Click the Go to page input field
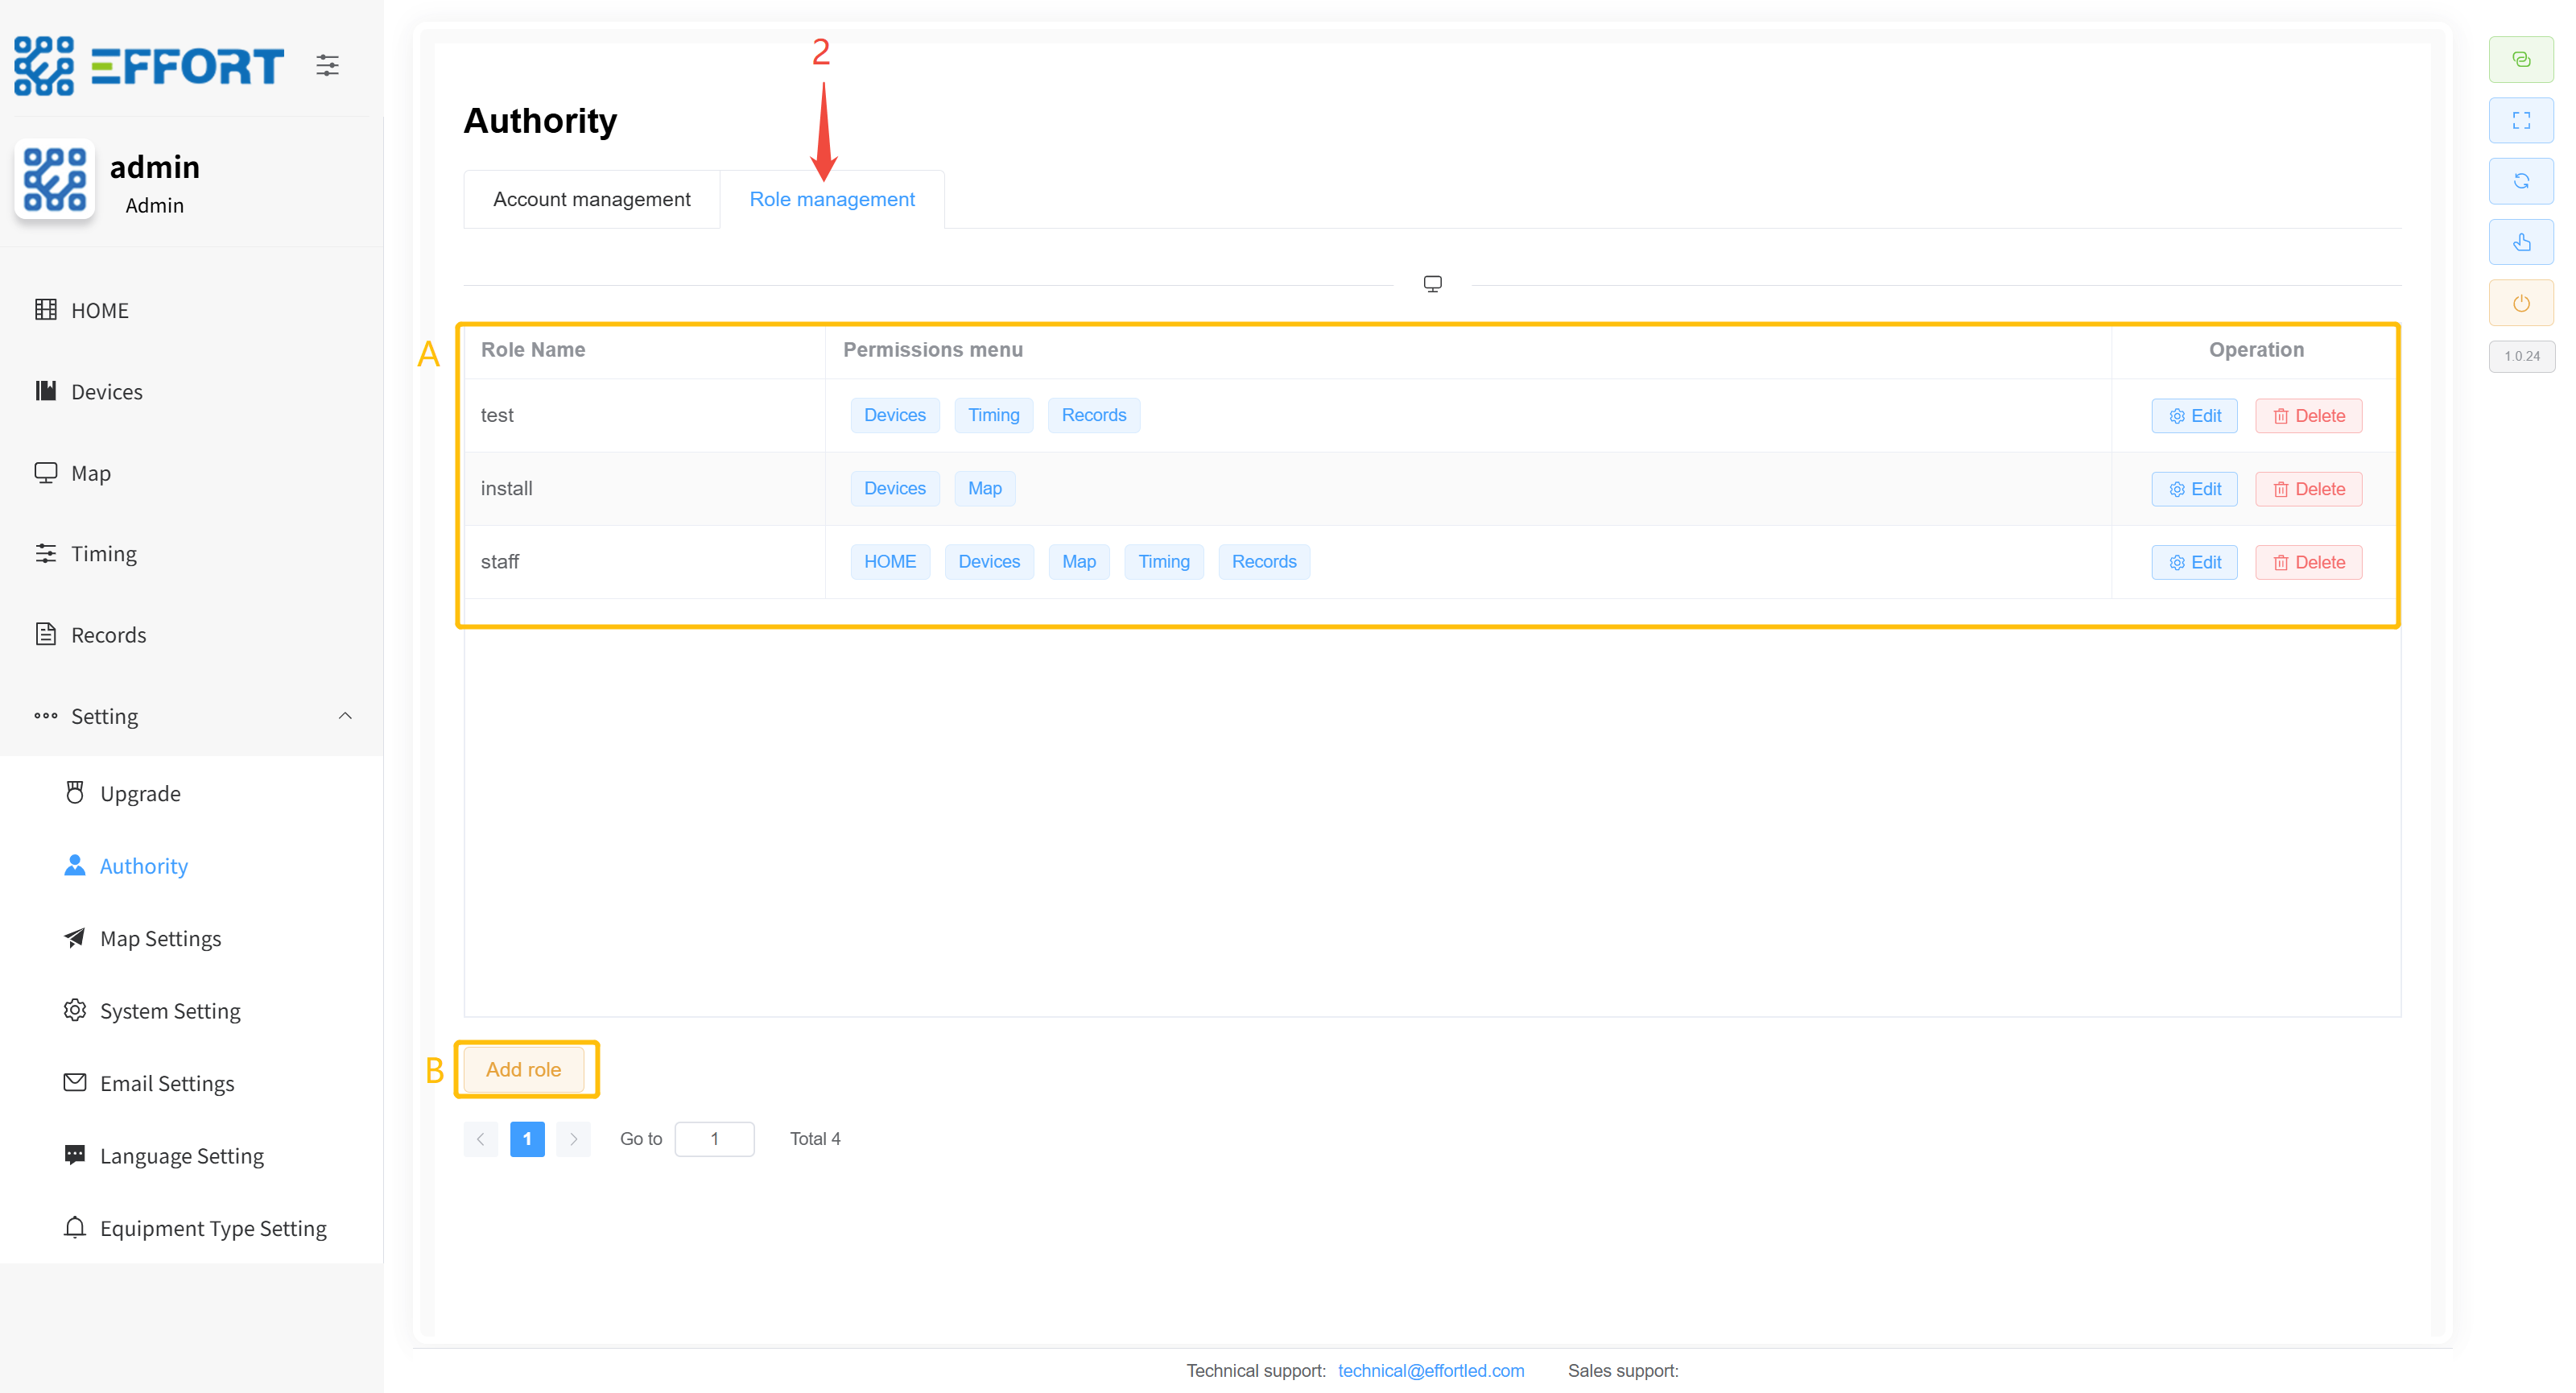The height and width of the screenshot is (1393, 2576). (x=714, y=1139)
